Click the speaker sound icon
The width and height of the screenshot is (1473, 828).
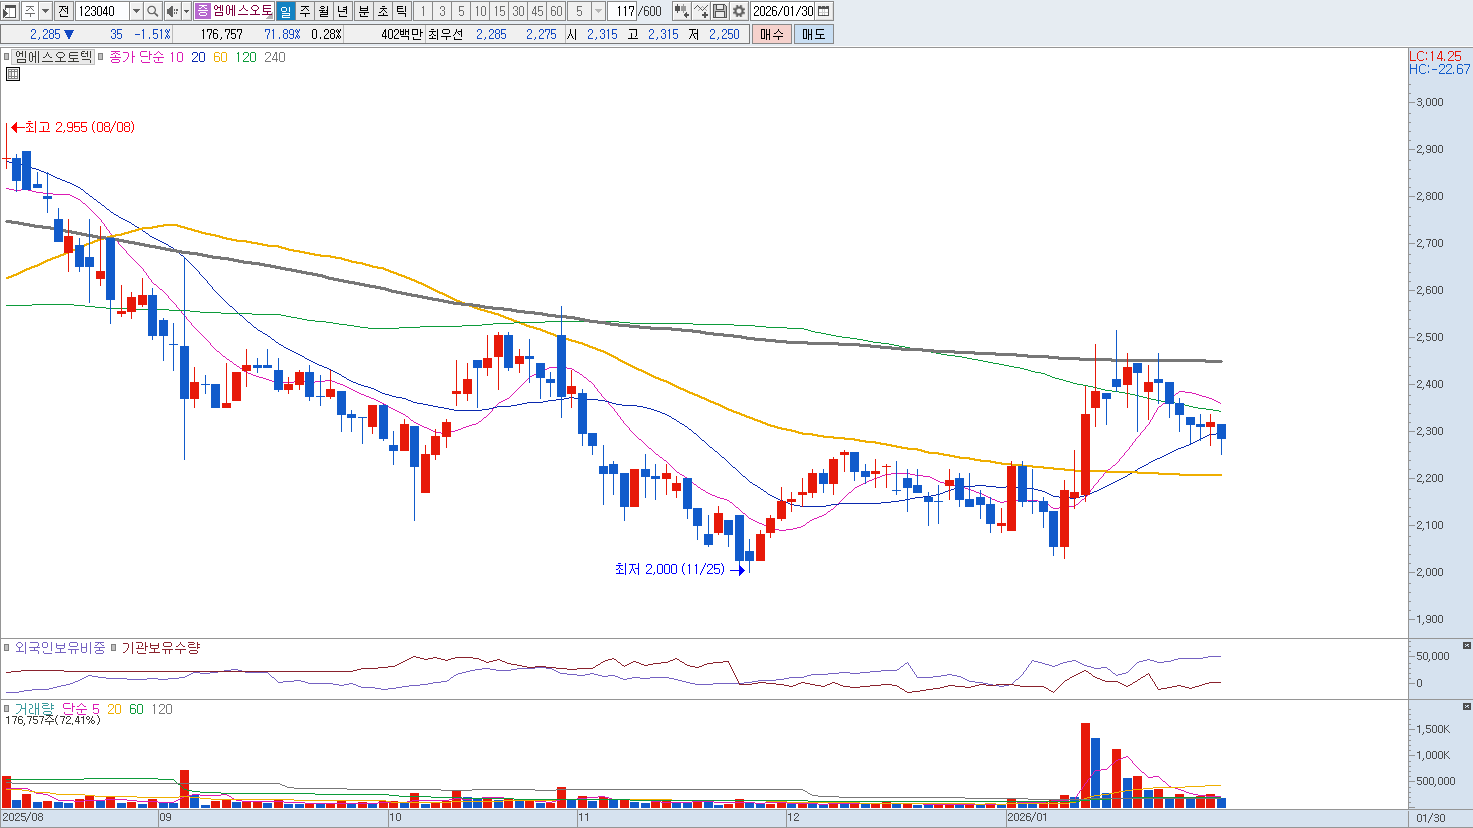click(x=171, y=11)
